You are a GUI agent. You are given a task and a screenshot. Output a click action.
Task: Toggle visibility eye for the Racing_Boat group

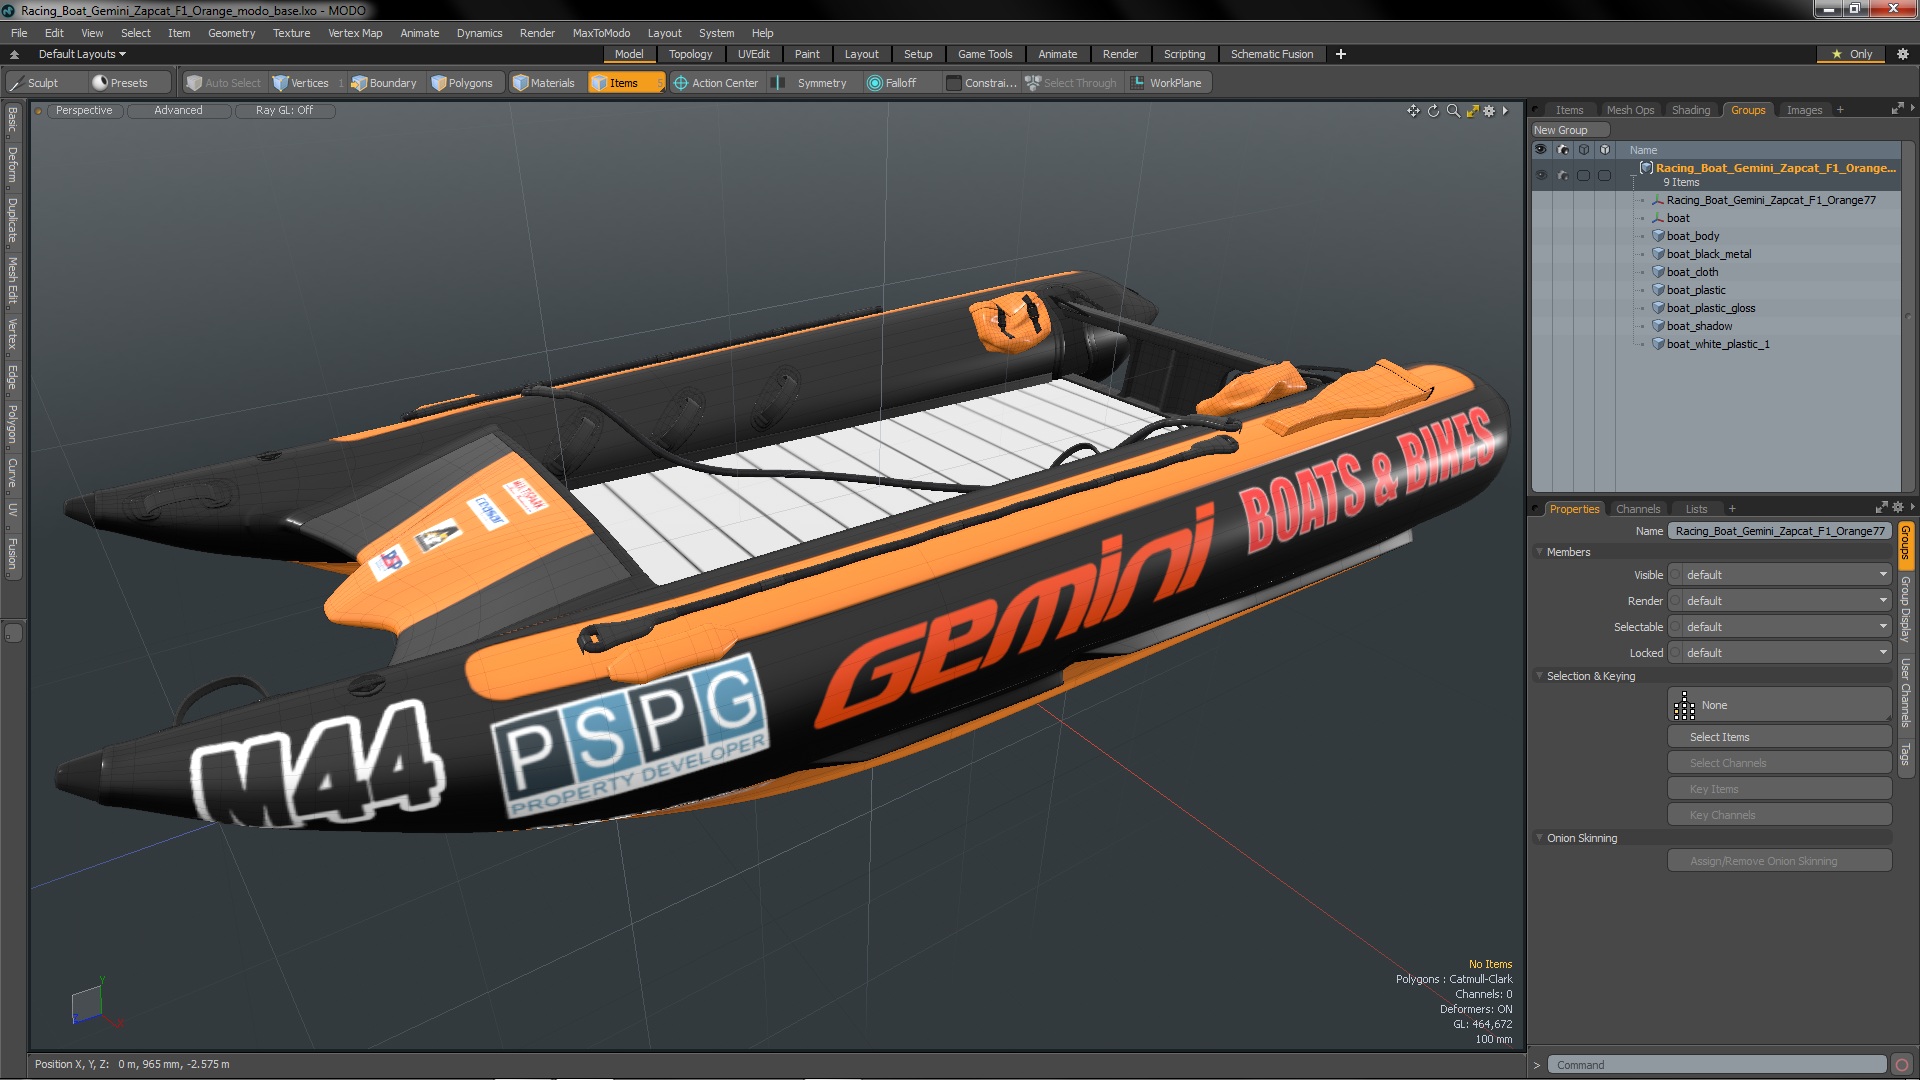(1541, 175)
